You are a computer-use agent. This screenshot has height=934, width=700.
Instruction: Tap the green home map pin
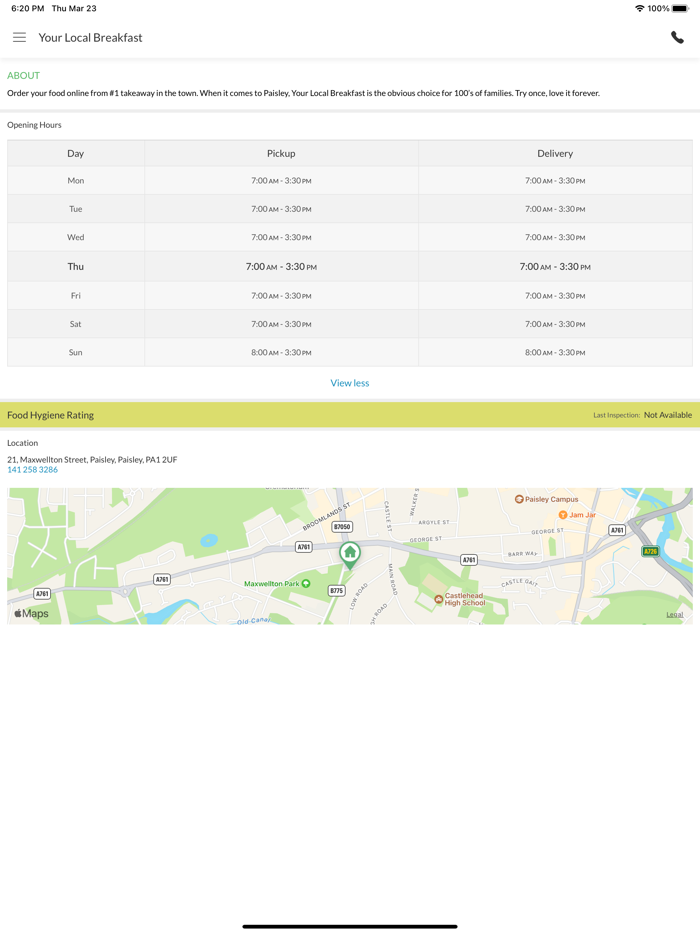[x=350, y=555]
